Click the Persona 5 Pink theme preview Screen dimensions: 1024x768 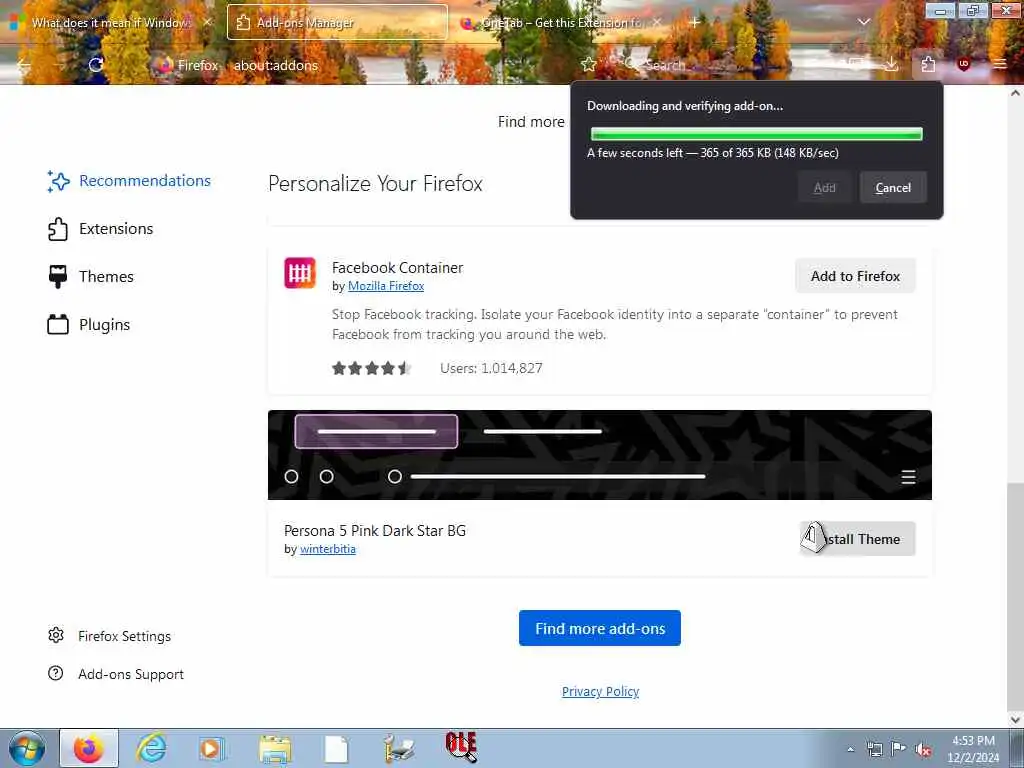click(x=600, y=455)
